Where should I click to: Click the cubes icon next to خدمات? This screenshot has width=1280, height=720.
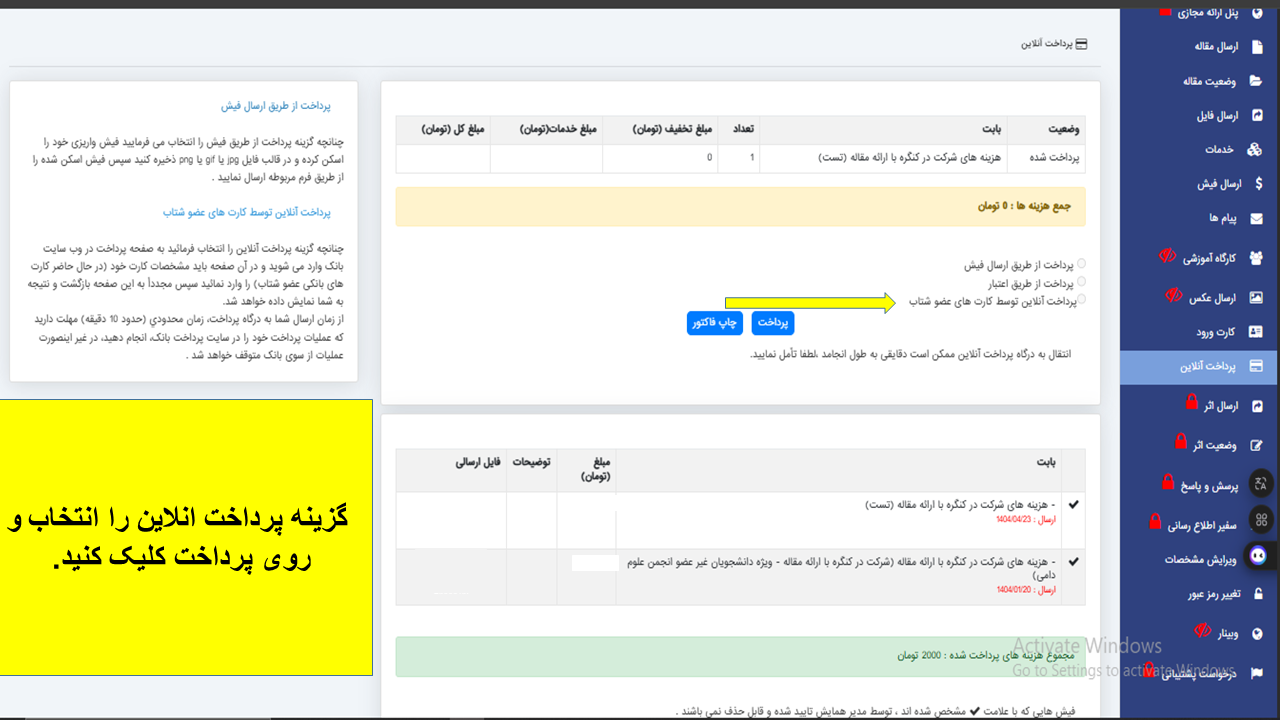tap(1255, 150)
